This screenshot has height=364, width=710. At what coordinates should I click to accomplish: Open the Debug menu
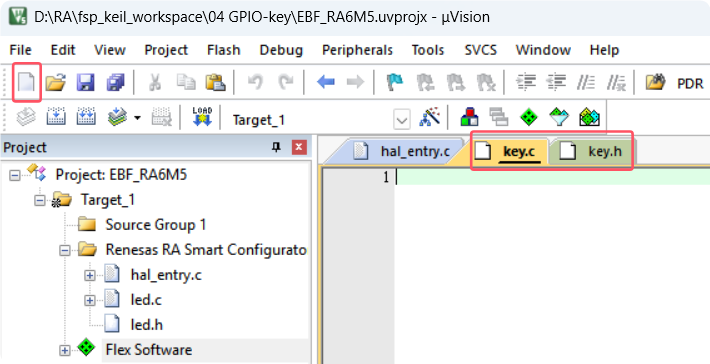tap(281, 50)
